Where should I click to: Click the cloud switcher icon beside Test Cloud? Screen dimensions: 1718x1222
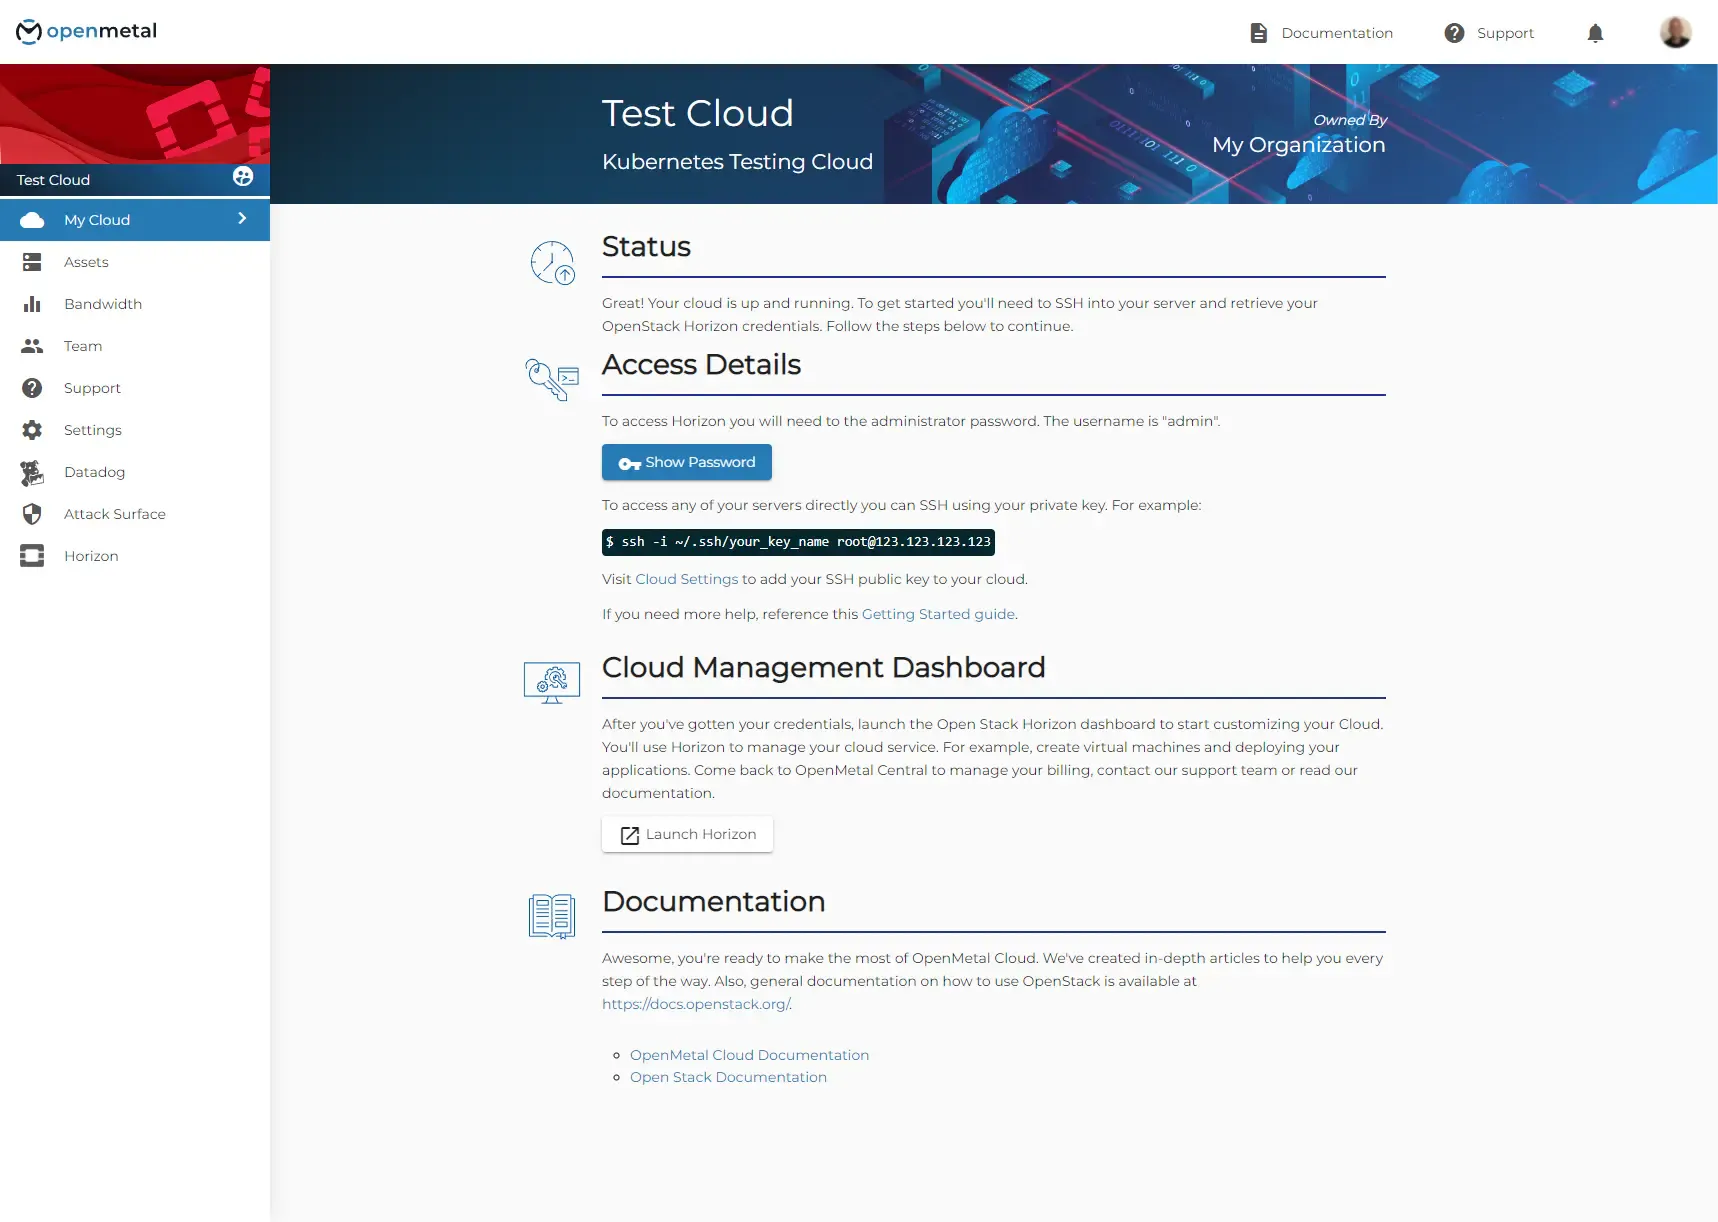(243, 177)
